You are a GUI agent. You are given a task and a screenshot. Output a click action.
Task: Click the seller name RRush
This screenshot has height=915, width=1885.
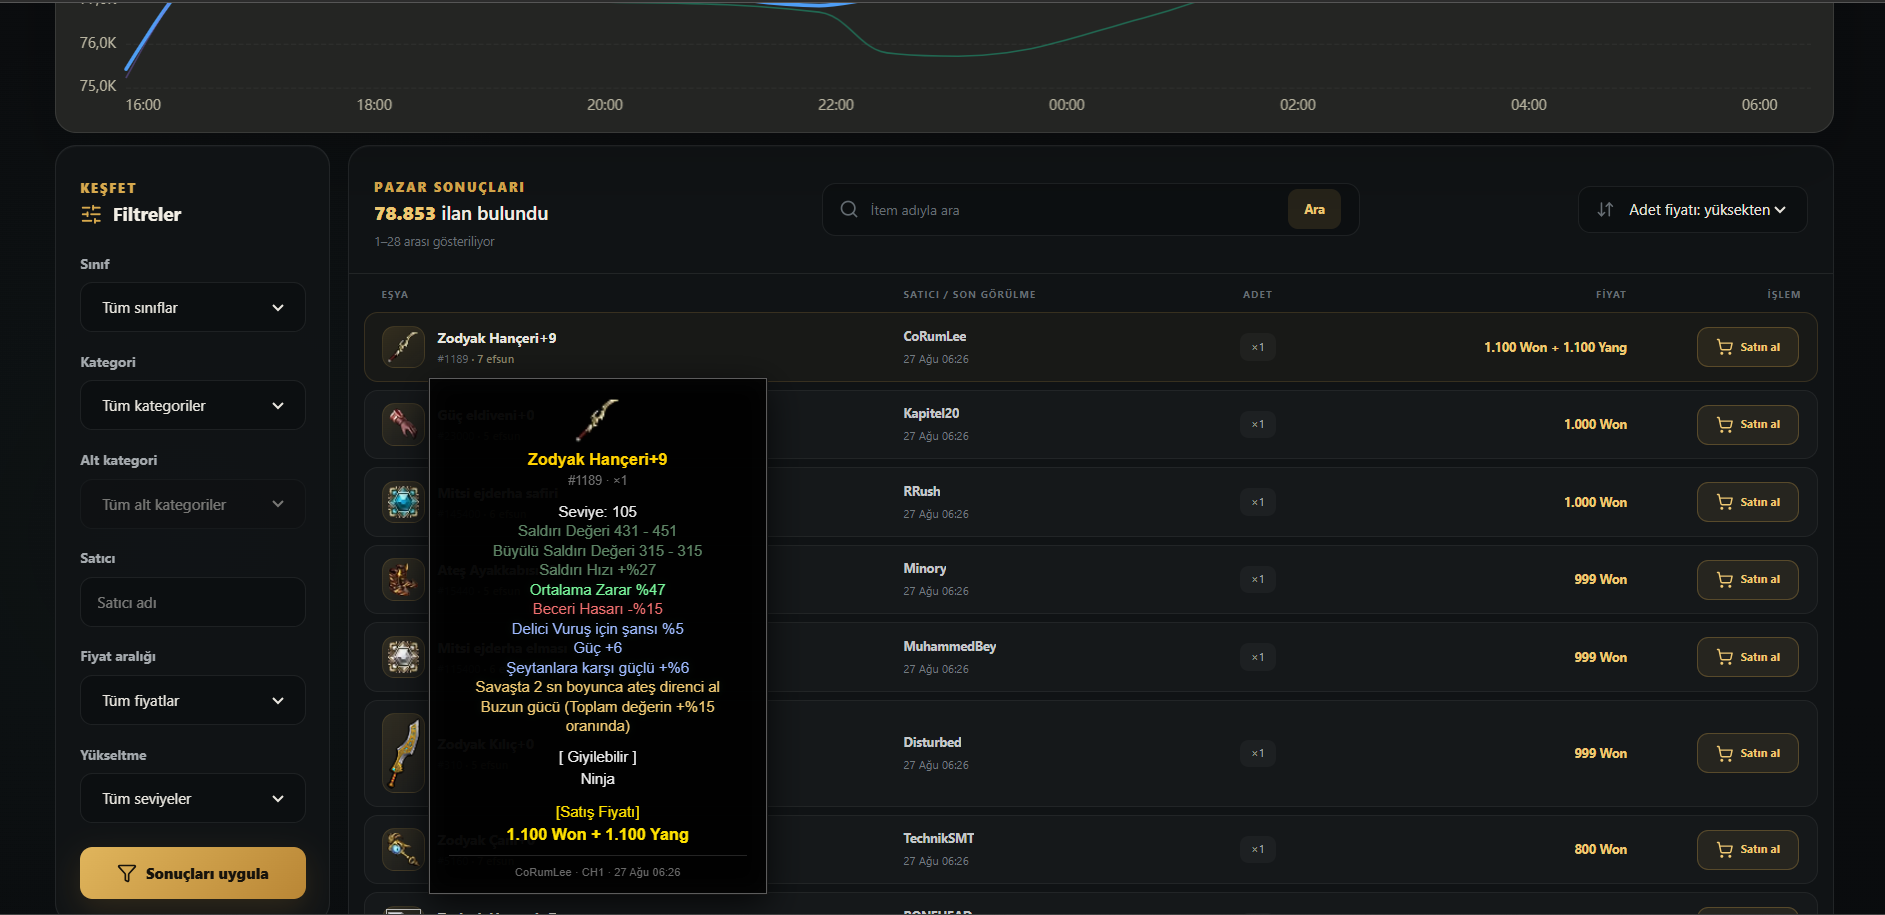922,492
